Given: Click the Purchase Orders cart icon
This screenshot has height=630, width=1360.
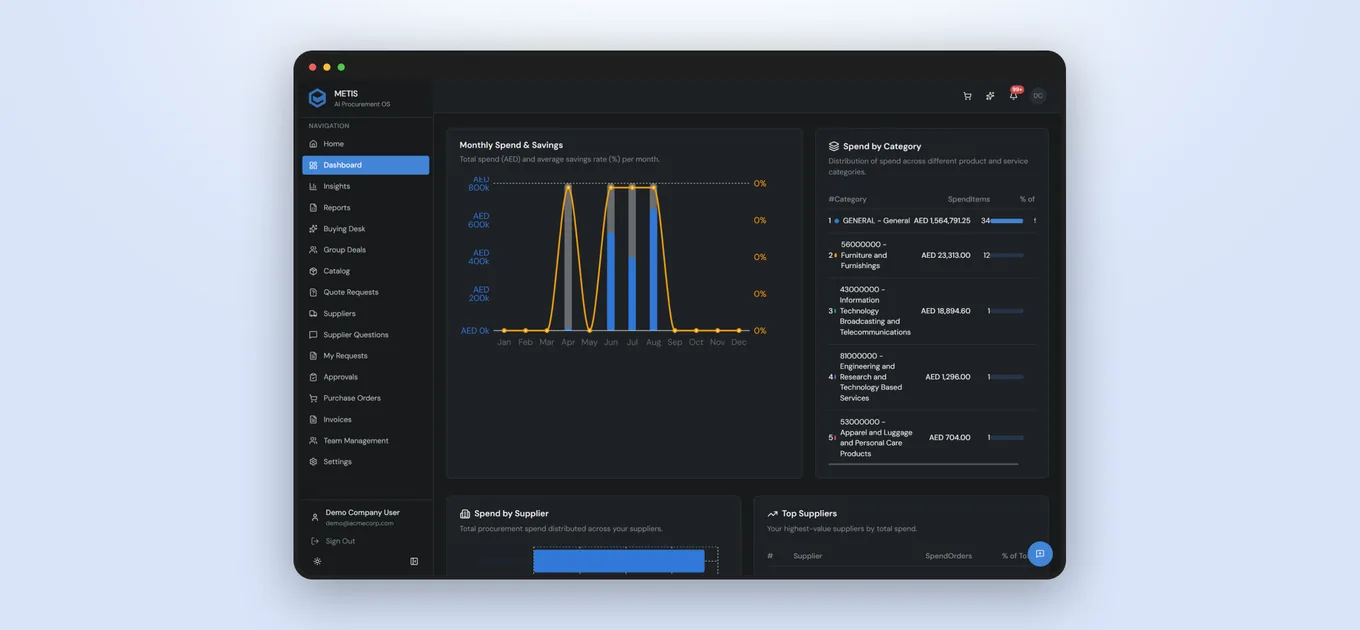Looking at the screenshot, I should (x=314, y=398).
